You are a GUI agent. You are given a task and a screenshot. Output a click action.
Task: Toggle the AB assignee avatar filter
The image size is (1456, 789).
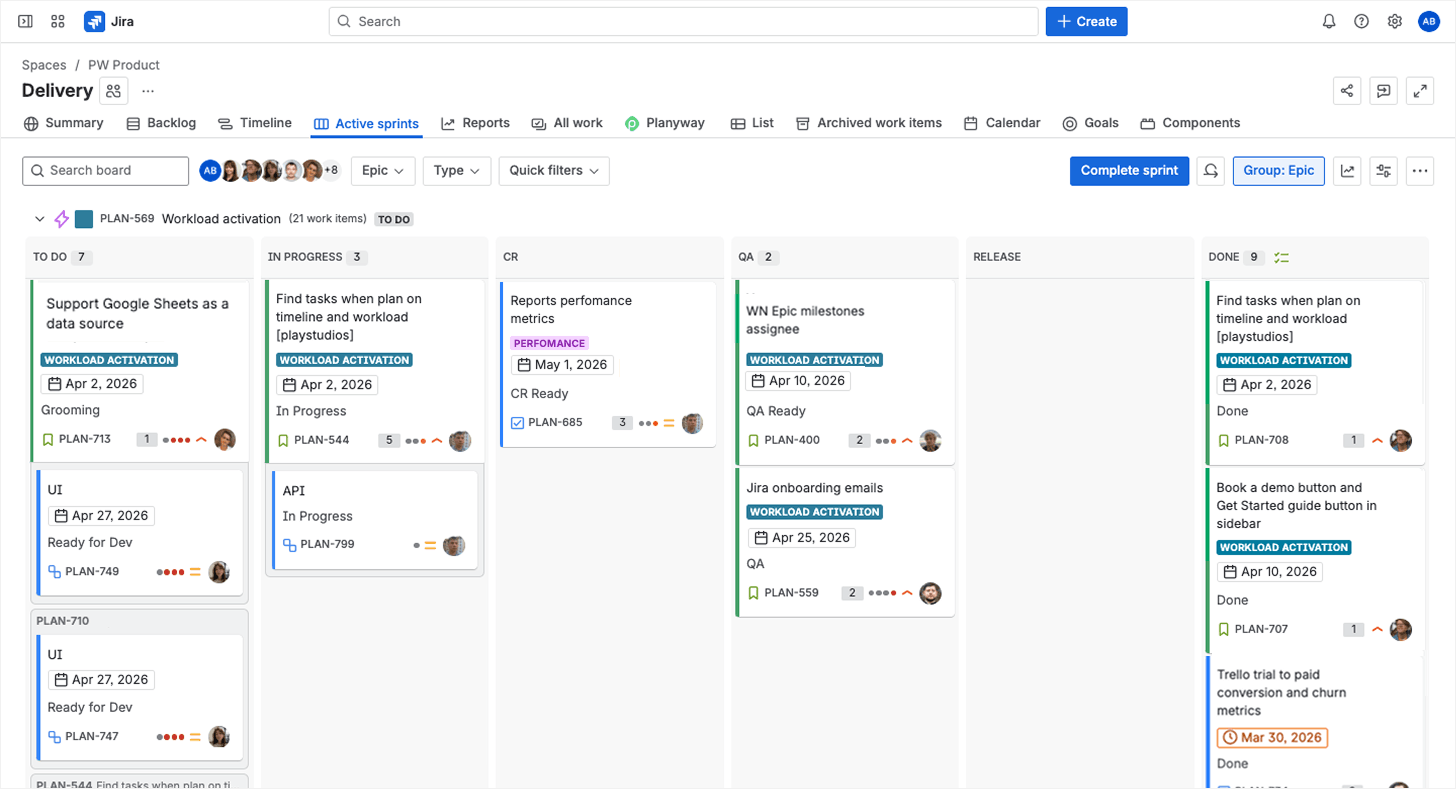pyautogui.click(x=210, y=171)
